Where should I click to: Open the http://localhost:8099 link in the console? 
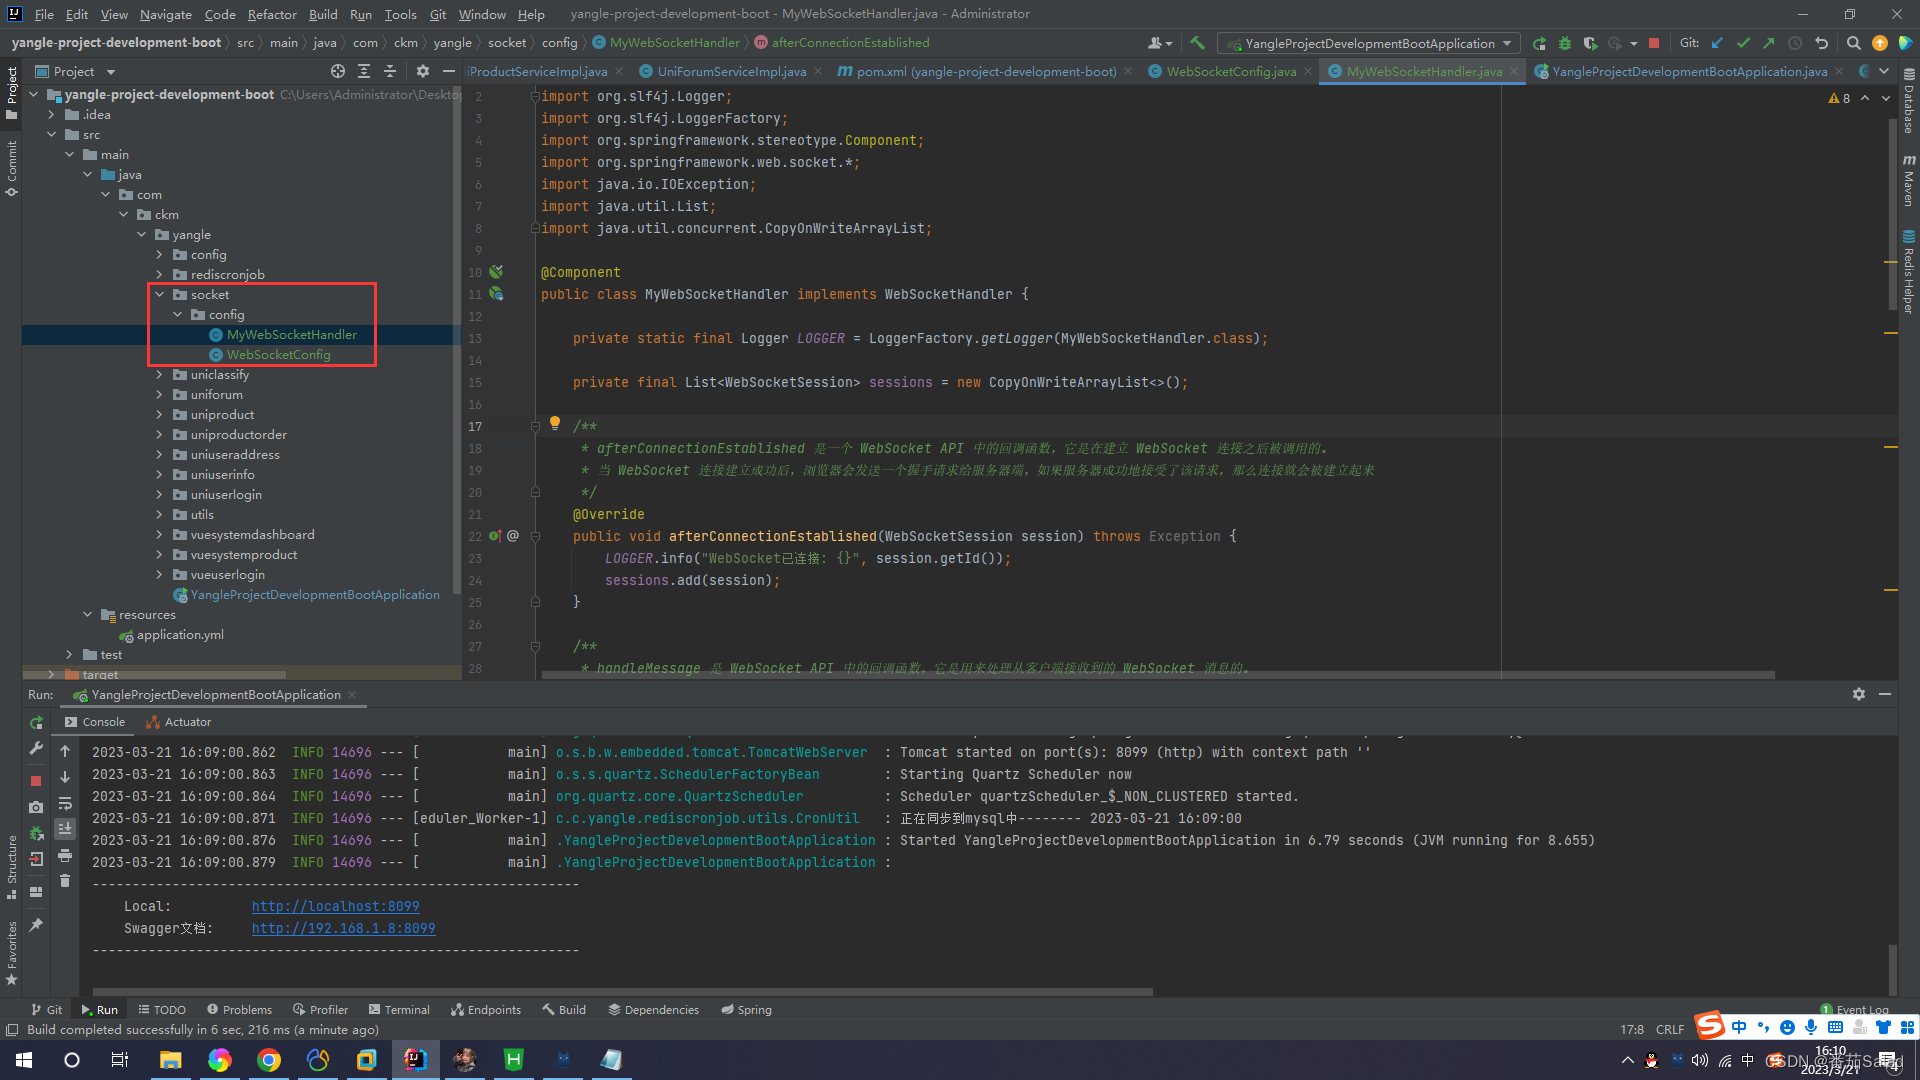[335, 906]
